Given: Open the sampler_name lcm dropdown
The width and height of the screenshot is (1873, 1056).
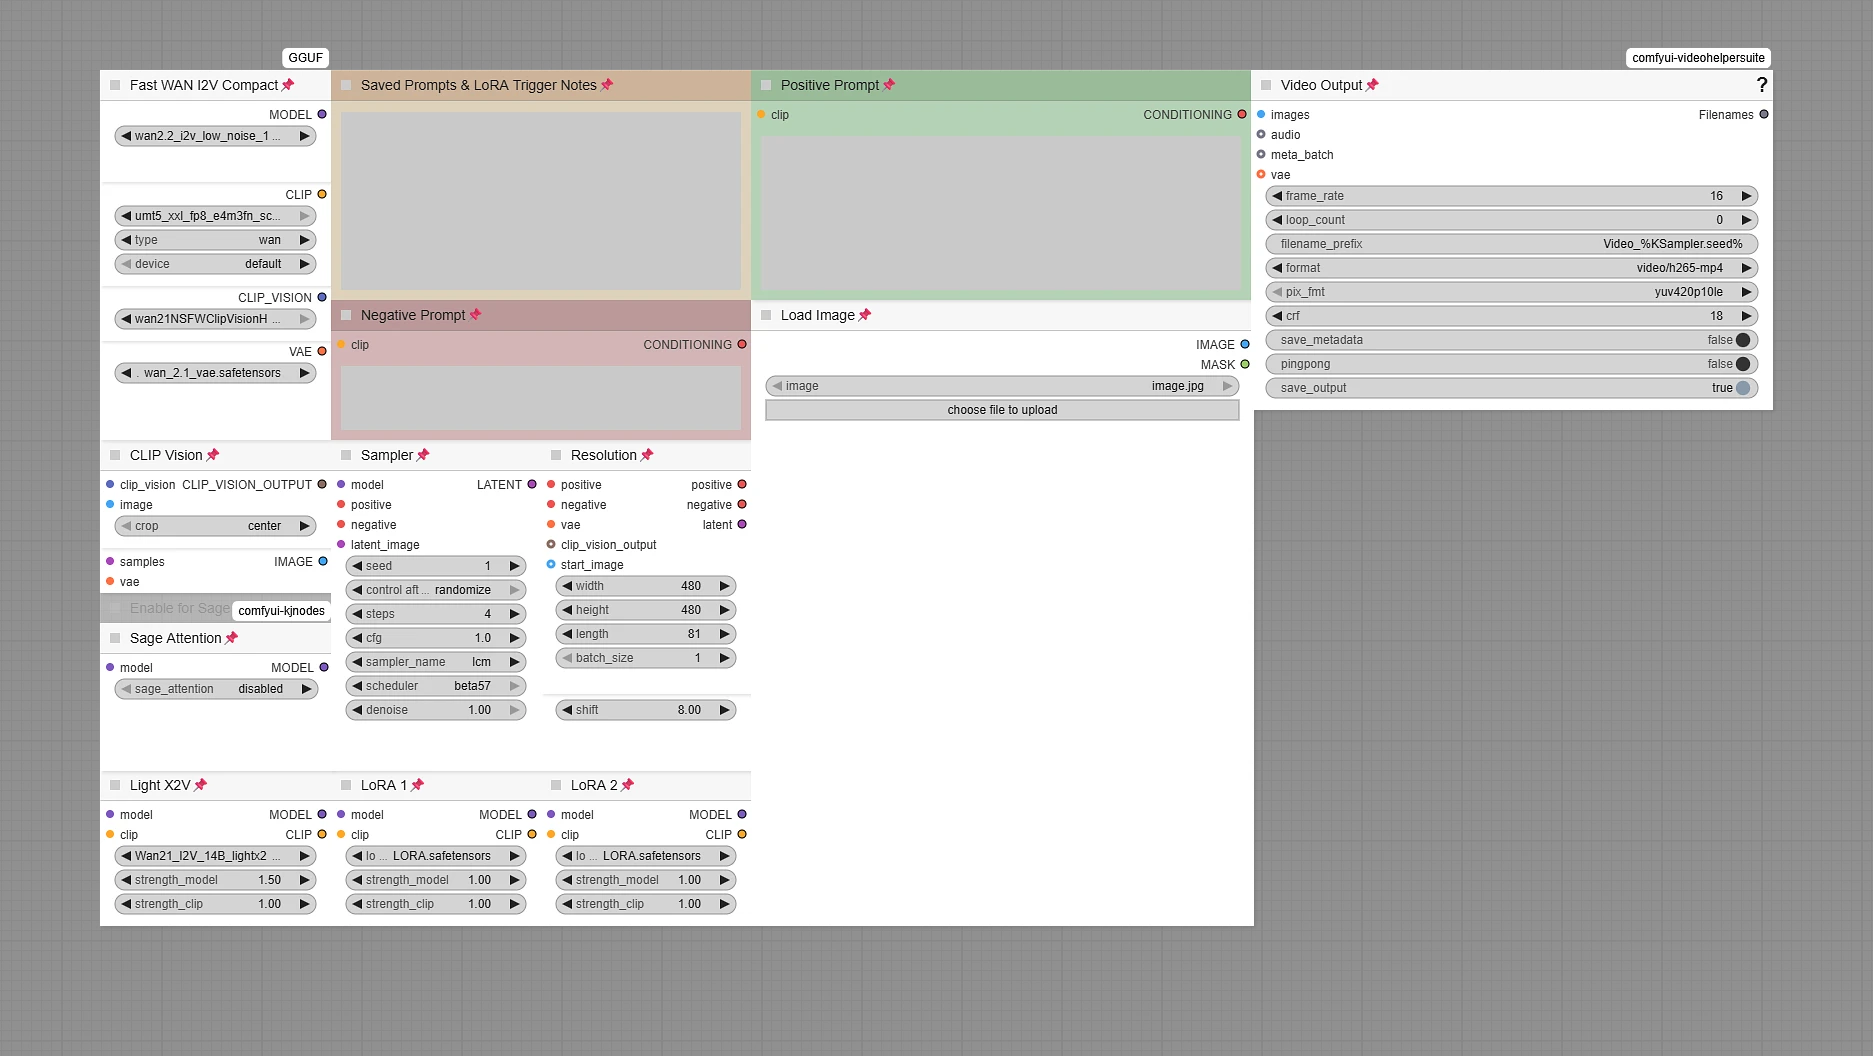Looking at the screenshot, I should tap(436, 662).
